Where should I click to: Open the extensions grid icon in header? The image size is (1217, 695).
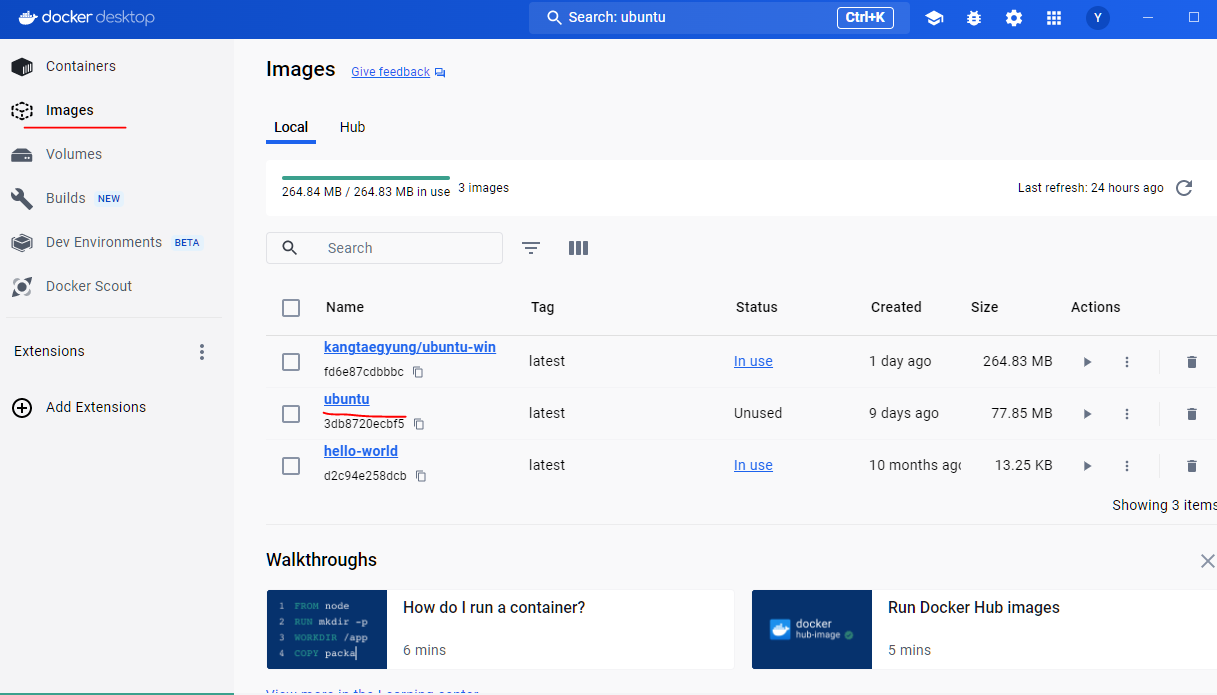(x=1053, y=18)
